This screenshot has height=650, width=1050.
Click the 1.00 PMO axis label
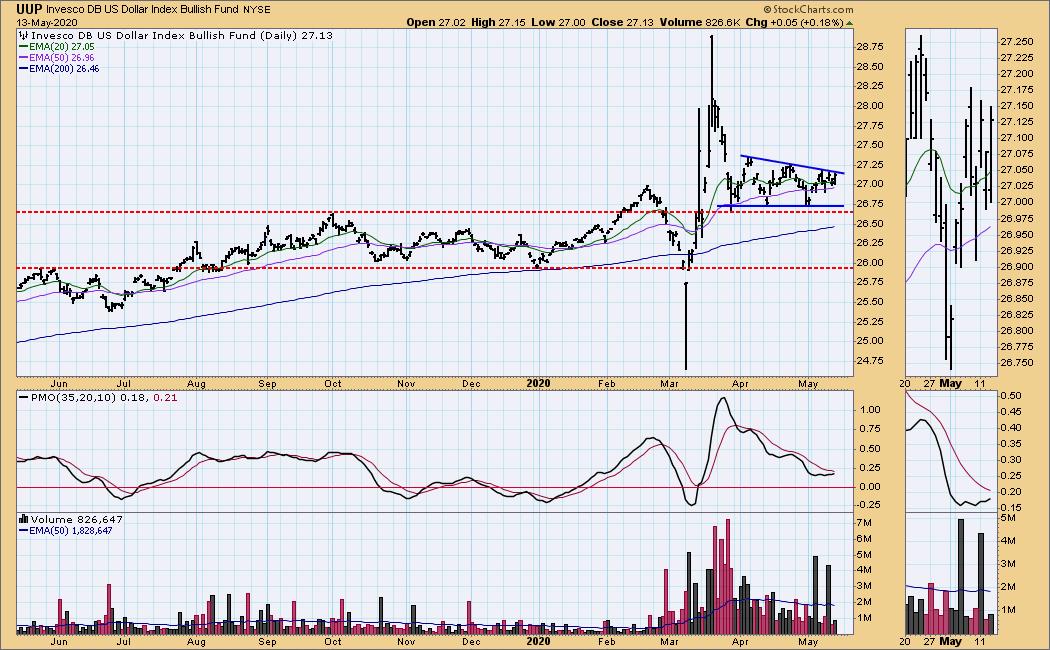pos(869,410)
